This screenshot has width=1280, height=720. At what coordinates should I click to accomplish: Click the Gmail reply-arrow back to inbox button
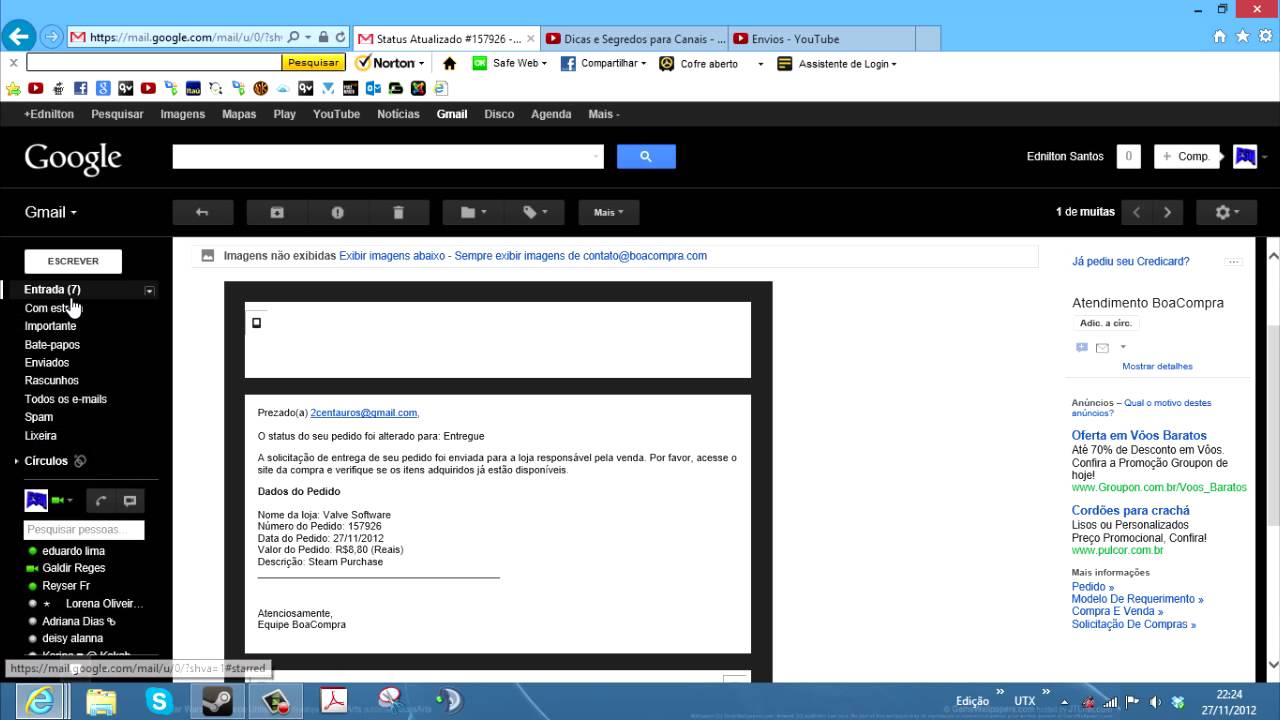[x=202, y=212]
